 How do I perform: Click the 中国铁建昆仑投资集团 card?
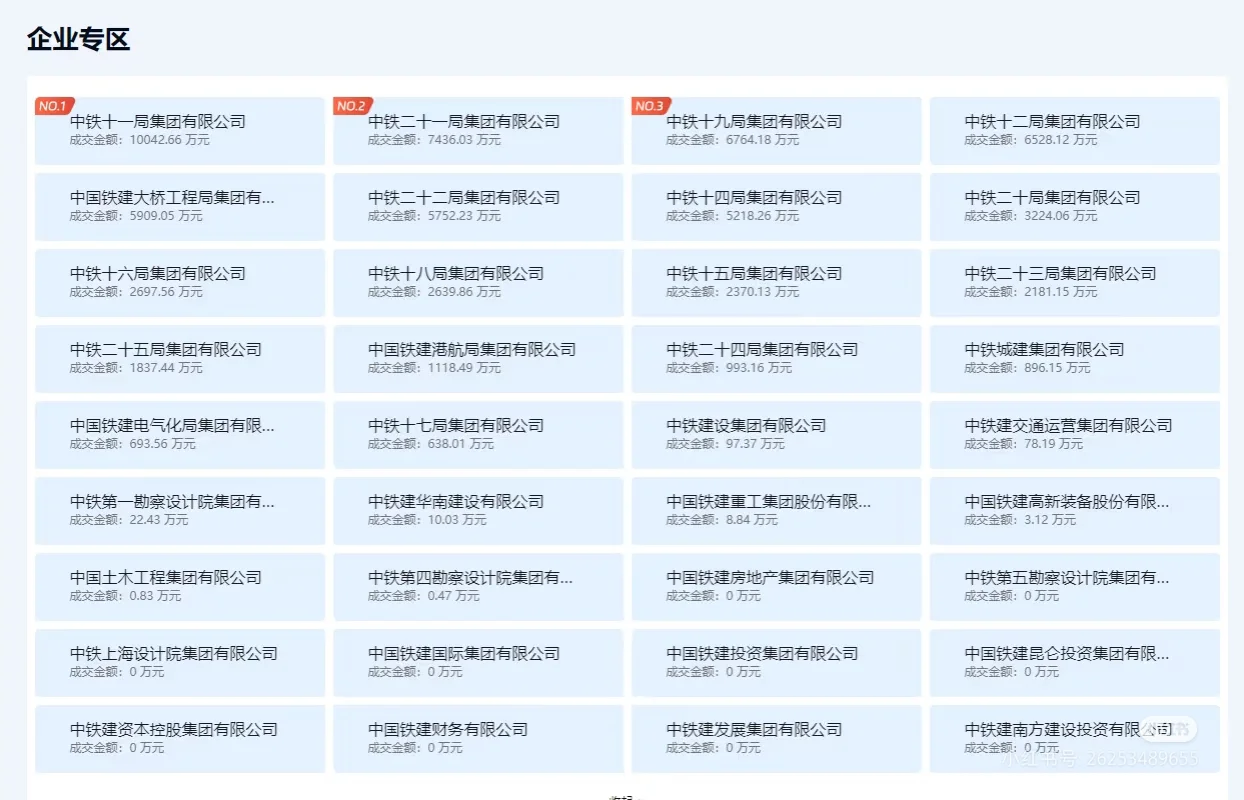[1075, 663]
